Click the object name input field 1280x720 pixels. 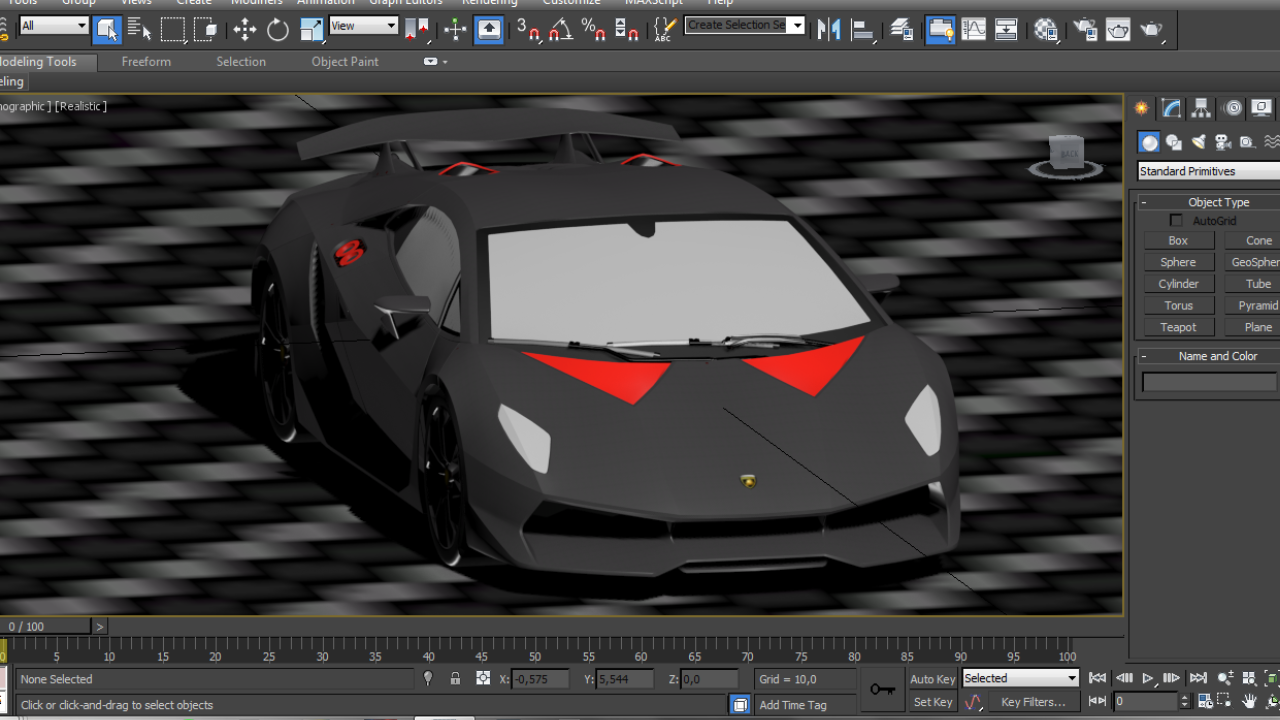coord(1209,382)
